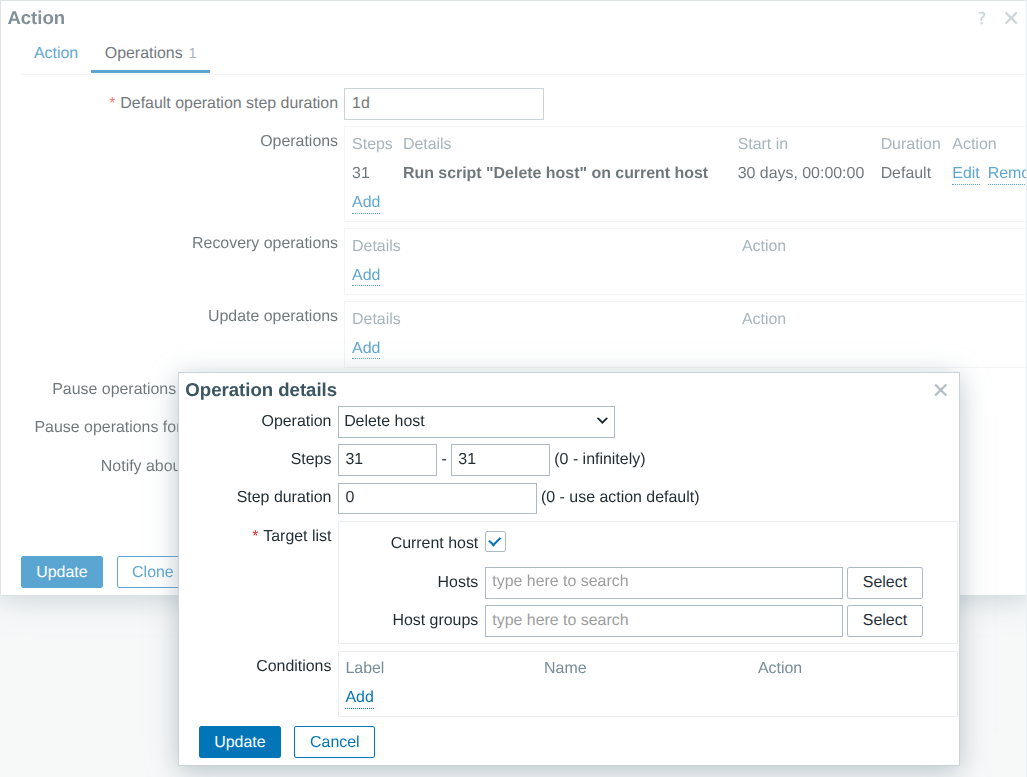The height and width of the screenshot is (777, 1027).
Task: Close the Operation details dialog
Action: [x=940, y=390]
